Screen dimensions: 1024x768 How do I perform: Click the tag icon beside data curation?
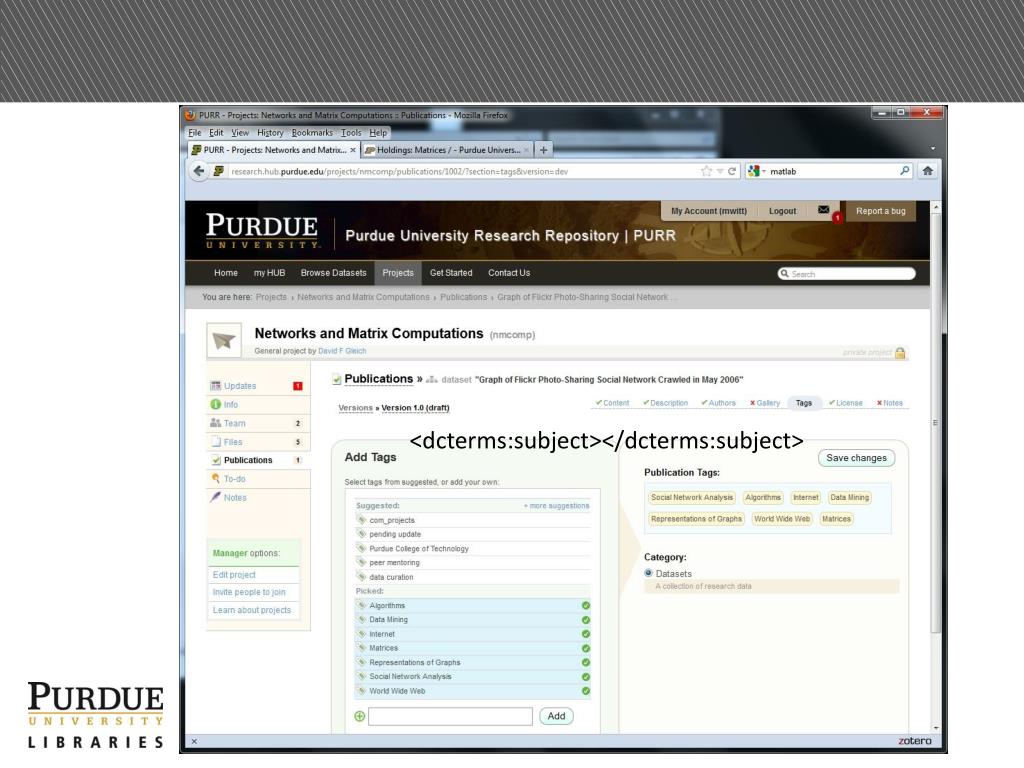coord(361,577)
